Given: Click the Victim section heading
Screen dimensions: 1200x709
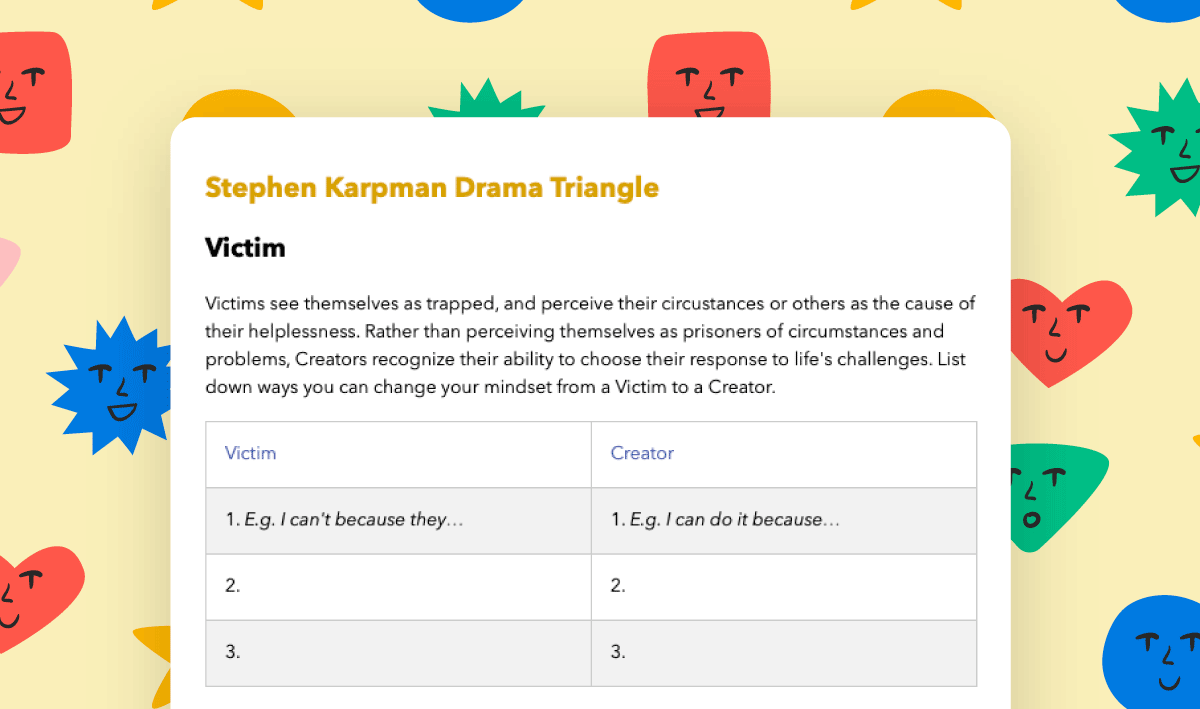Looking at the screenshot, I should point(245,247).
